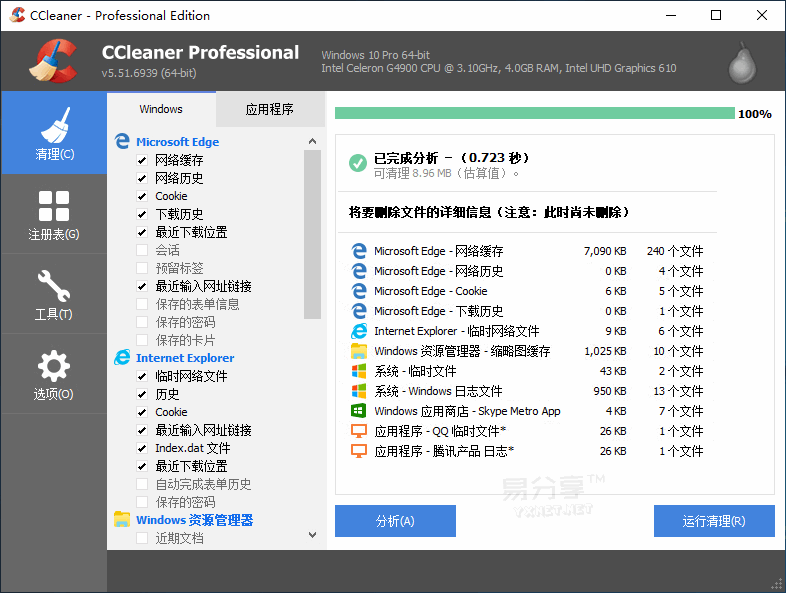Click the 240 个文件 count value
The height and width of the screenshot is (593, 786).
675,251
